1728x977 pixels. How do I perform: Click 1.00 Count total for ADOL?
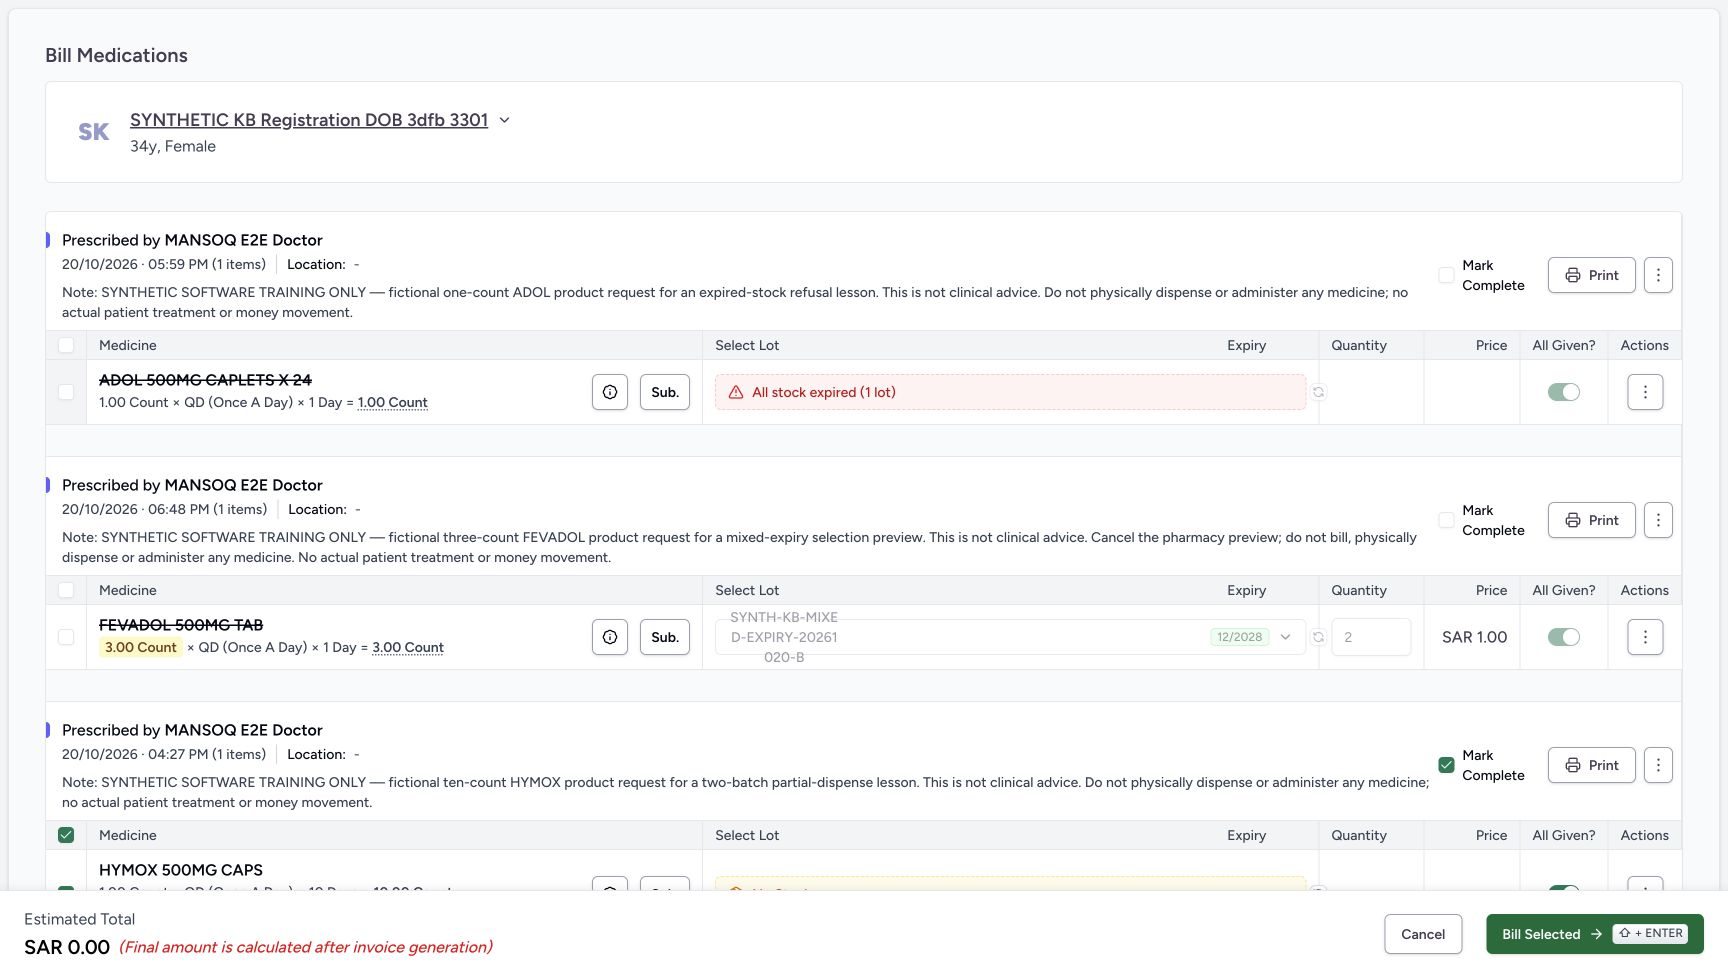(x=392, y=402)
